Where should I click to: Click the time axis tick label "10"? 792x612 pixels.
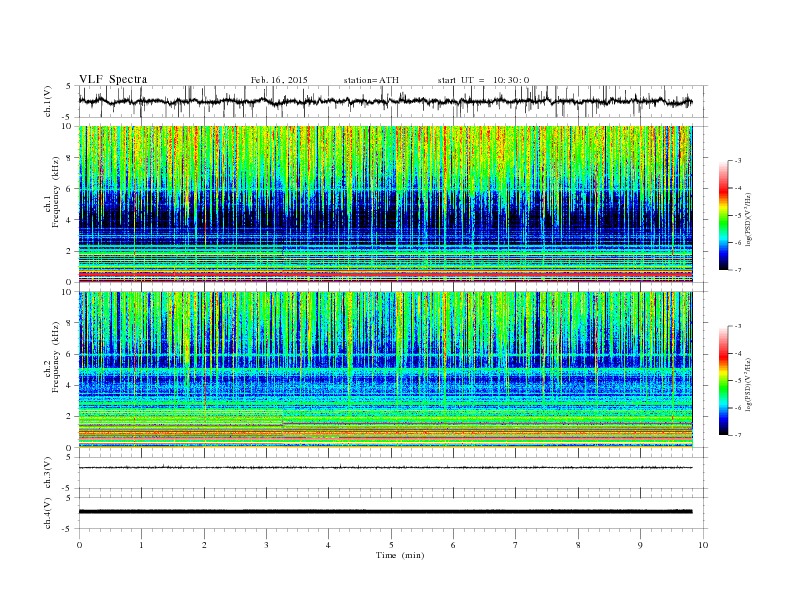(x=703, y=545)
